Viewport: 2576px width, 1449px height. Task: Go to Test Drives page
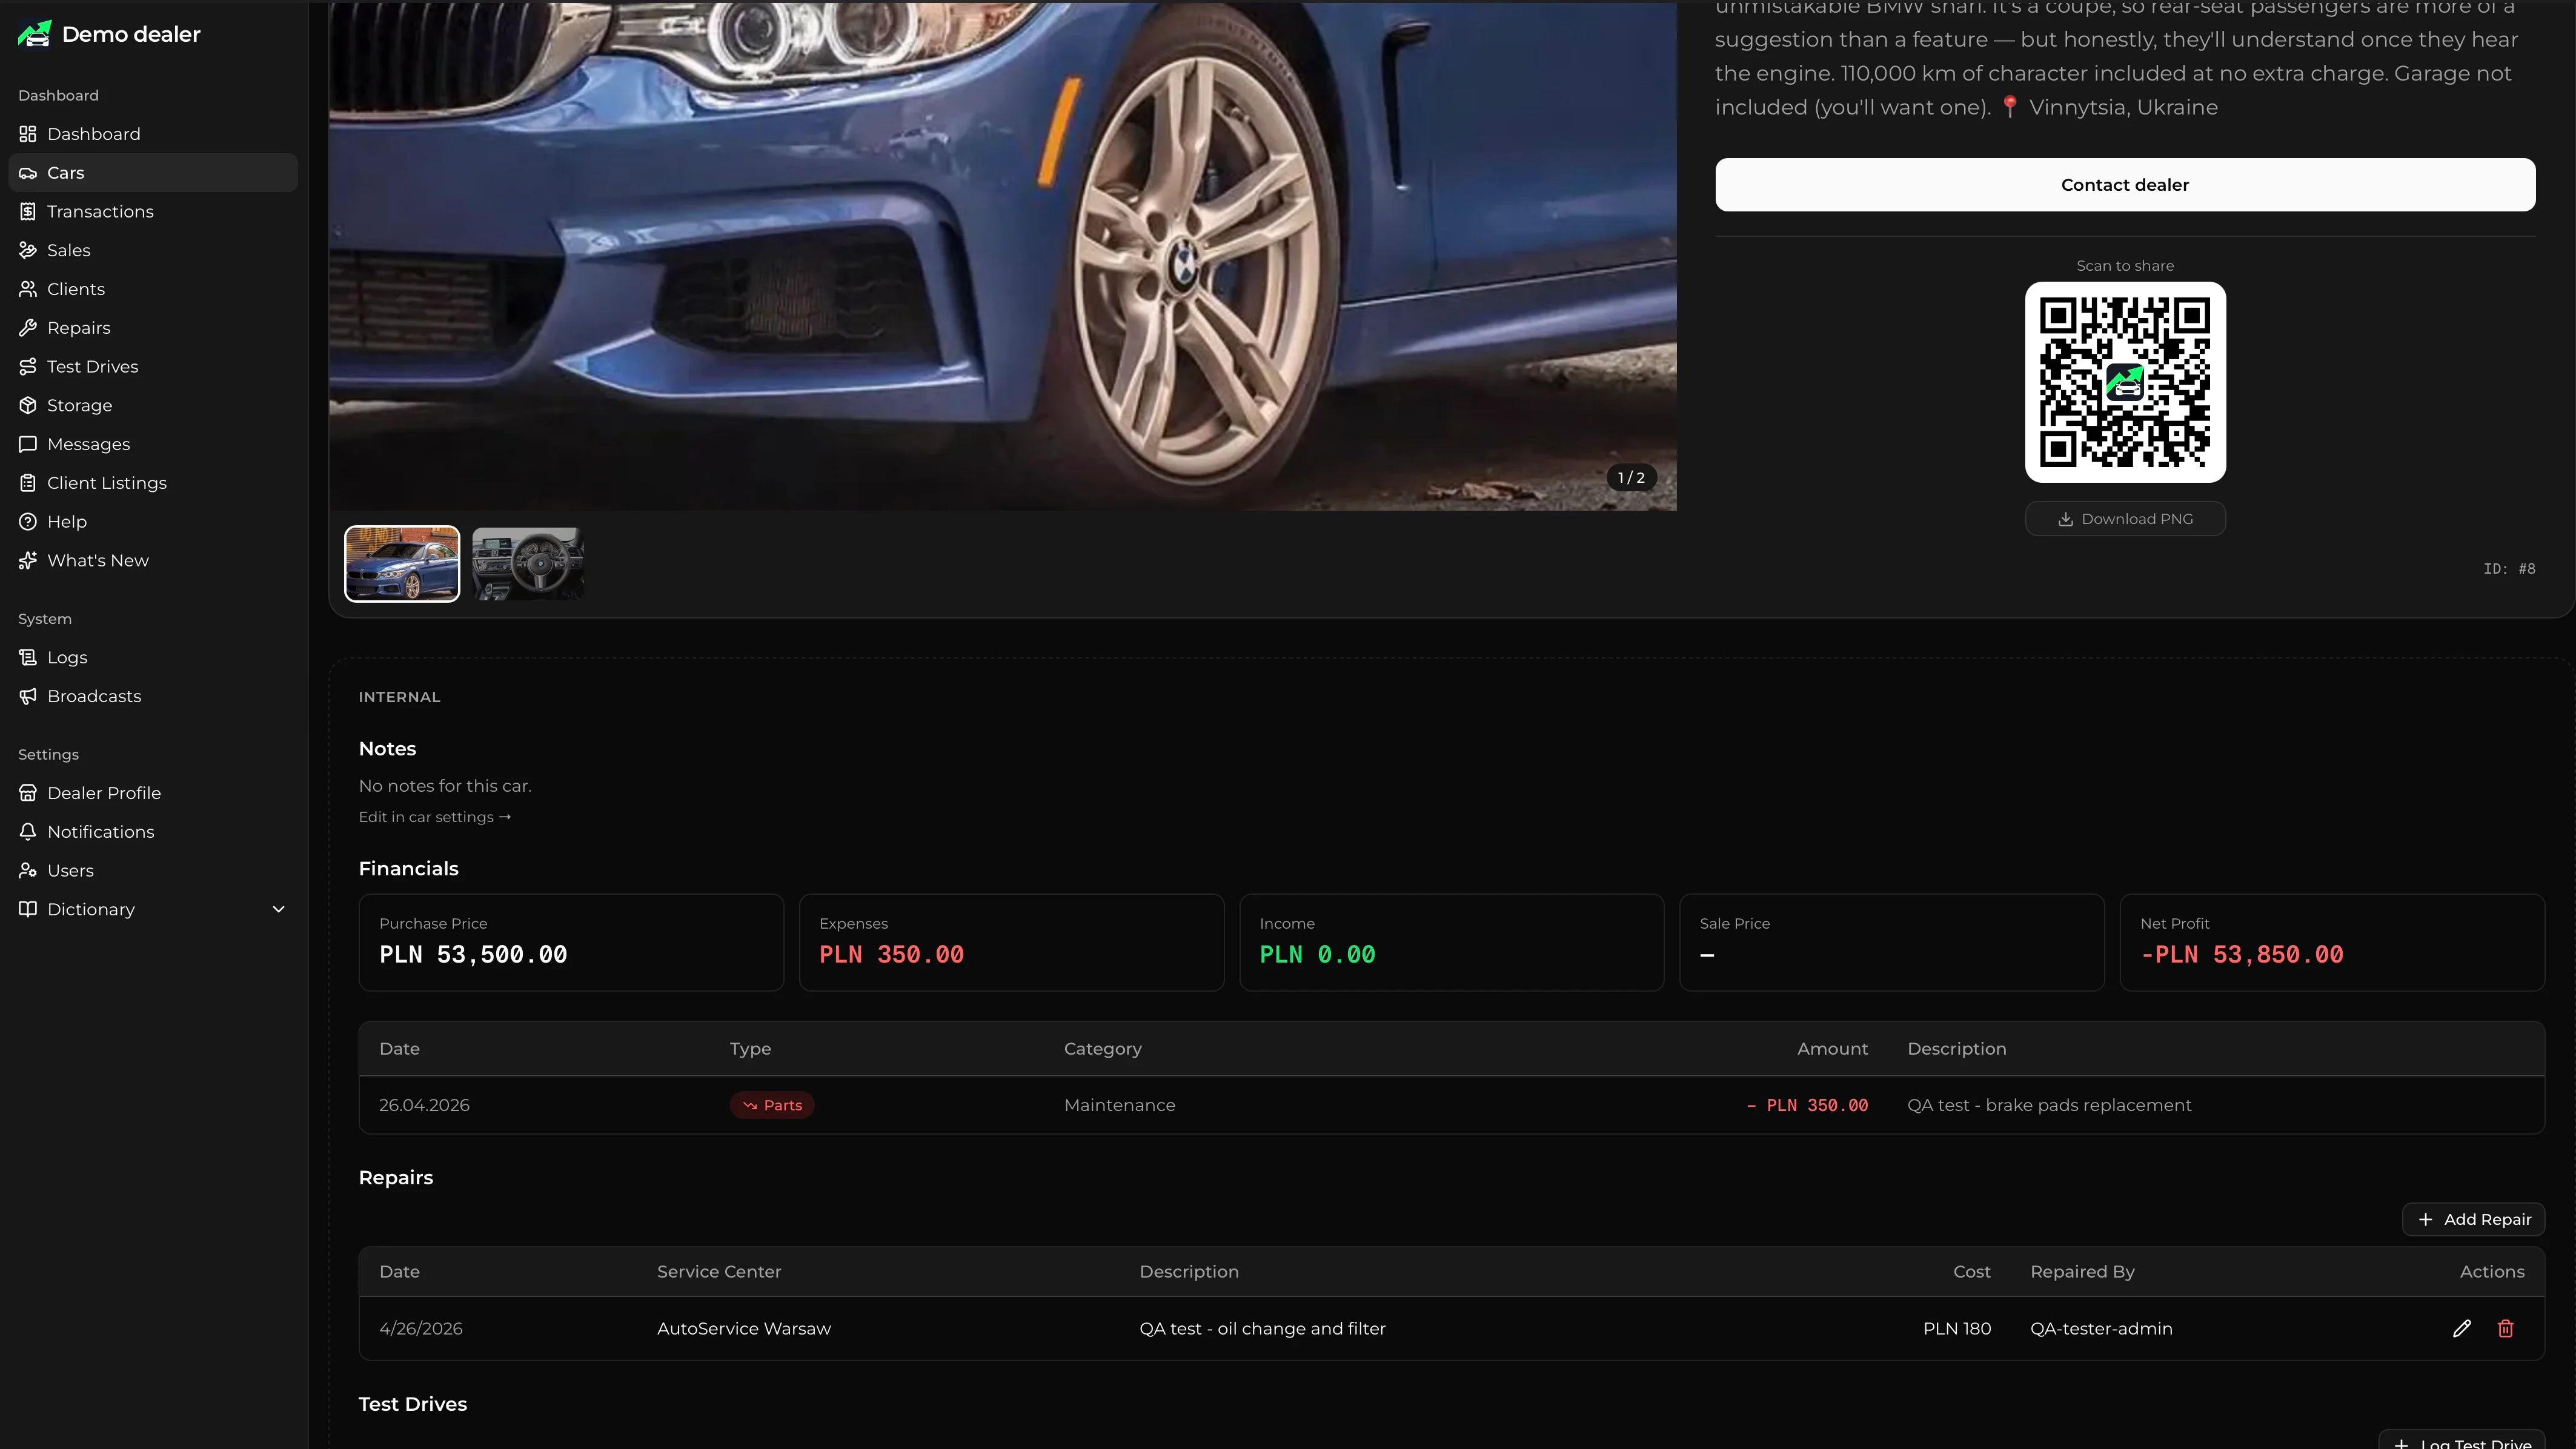[153, 367]
